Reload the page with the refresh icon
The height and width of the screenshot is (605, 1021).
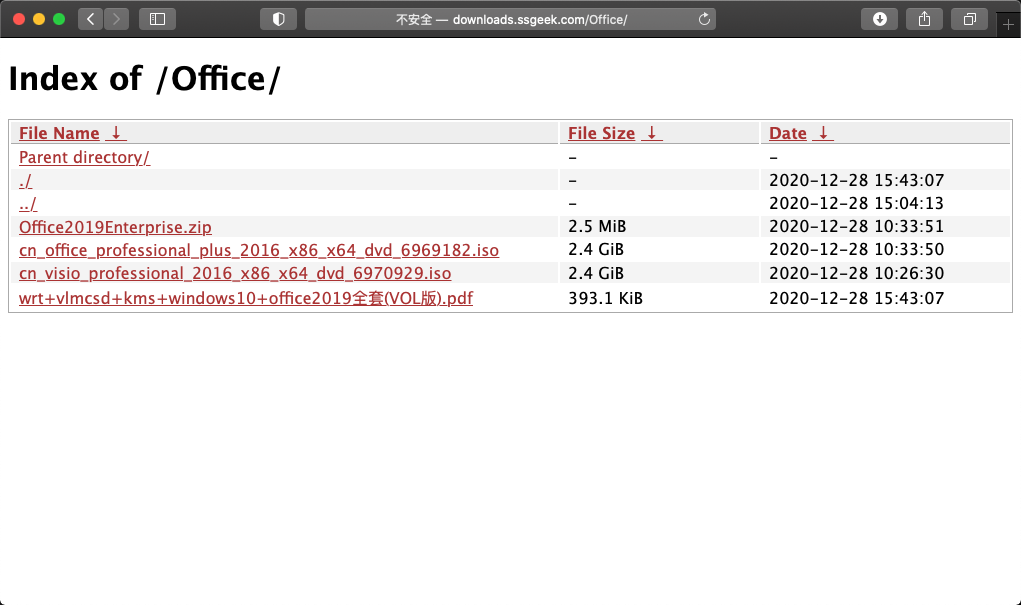point(704,19)
